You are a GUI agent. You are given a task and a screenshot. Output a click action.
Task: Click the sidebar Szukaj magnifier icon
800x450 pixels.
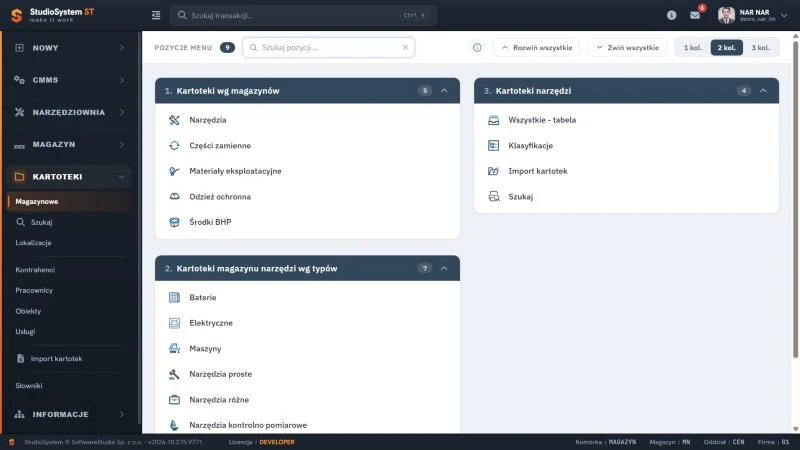click(x=20, y=222)
